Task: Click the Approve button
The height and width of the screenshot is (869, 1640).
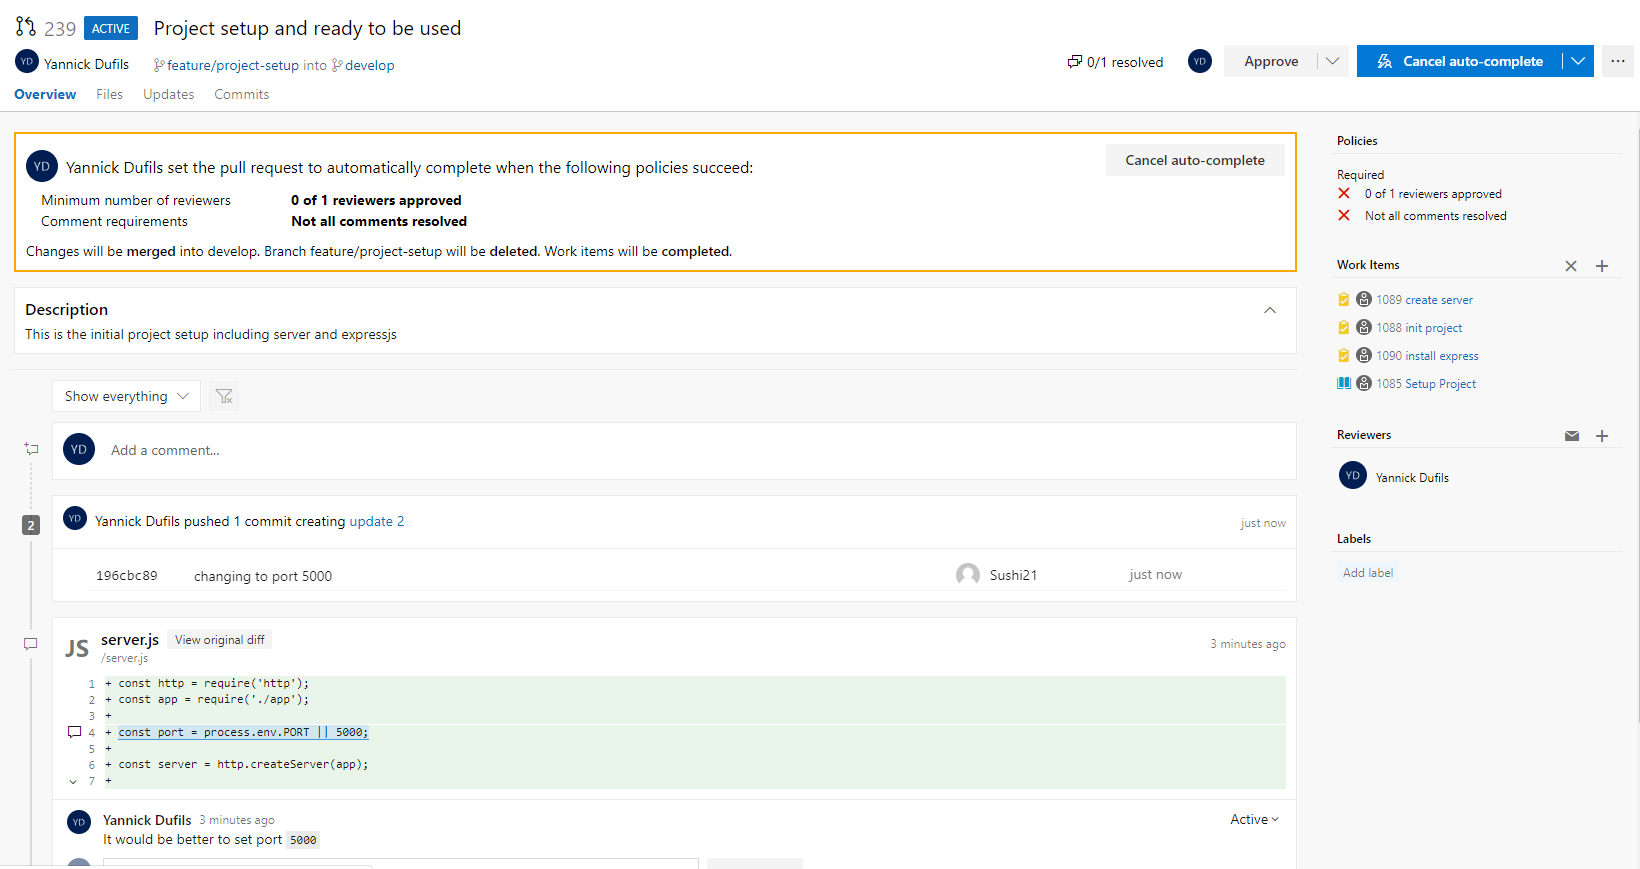Action: pos(1271,61)
